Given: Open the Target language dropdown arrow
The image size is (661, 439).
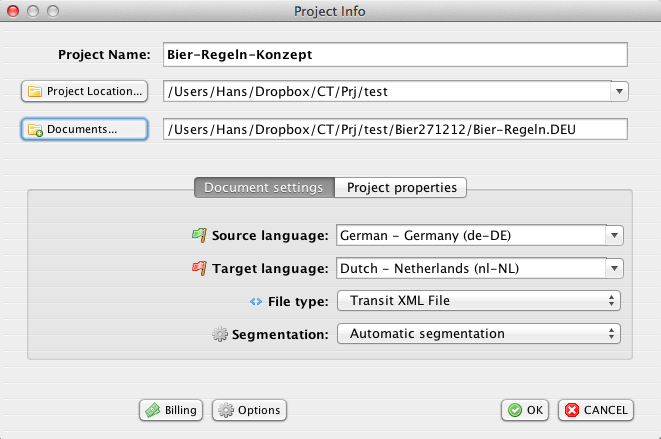Looking at the screenshot, I should tap(614, 269).
